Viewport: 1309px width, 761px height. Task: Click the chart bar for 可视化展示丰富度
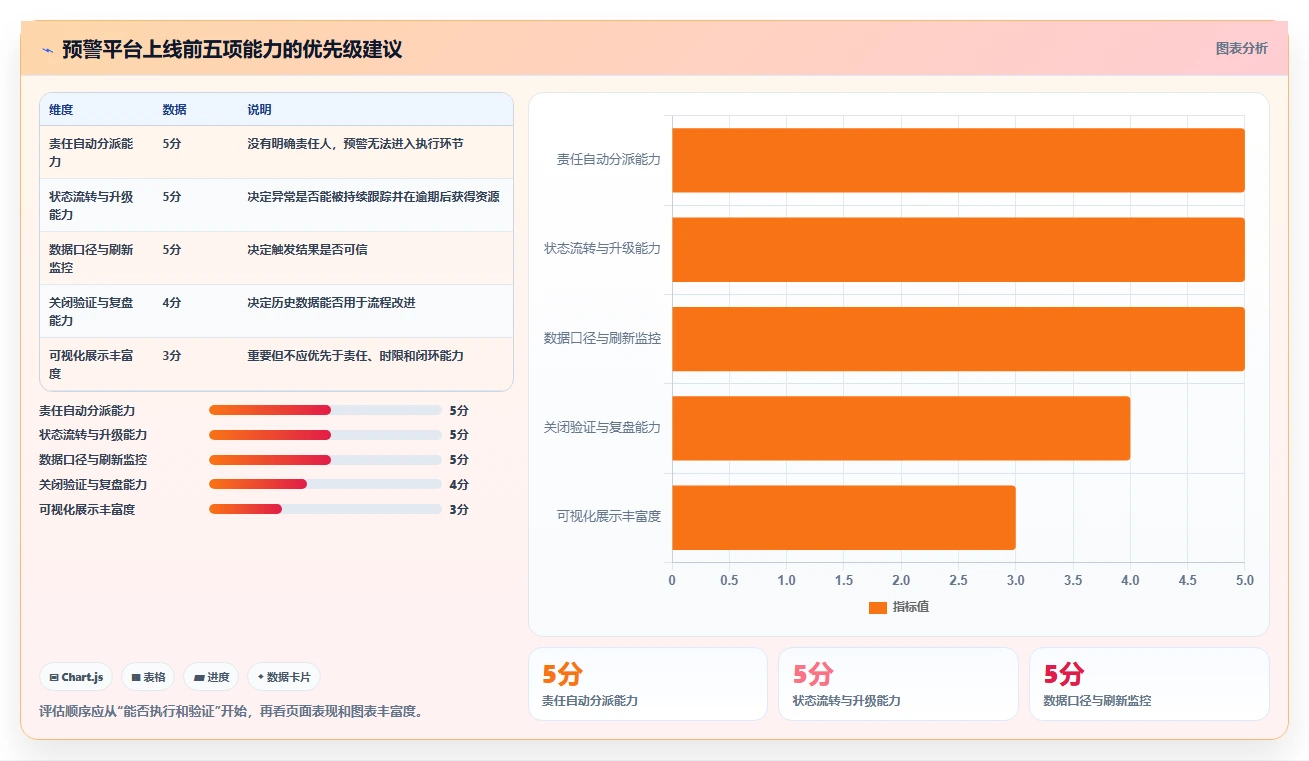[x=844, y=518]
